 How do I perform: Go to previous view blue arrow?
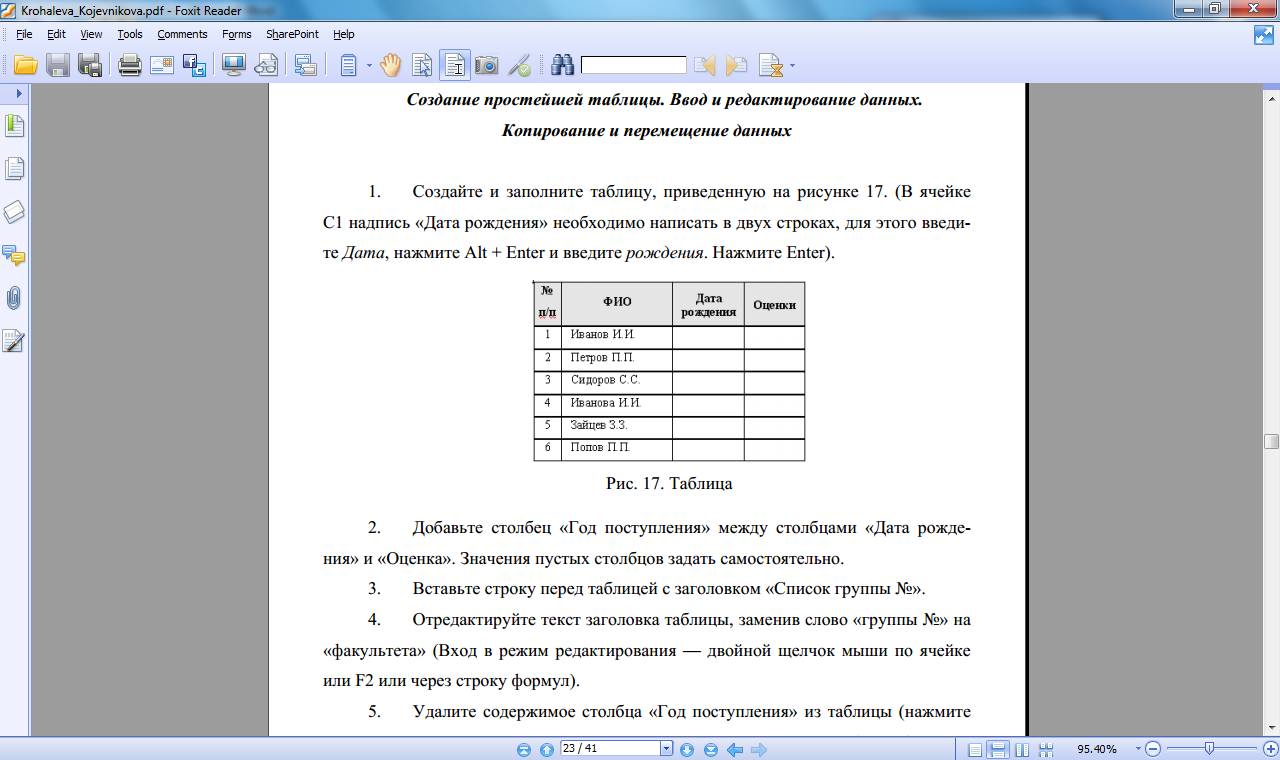point(735,749)
